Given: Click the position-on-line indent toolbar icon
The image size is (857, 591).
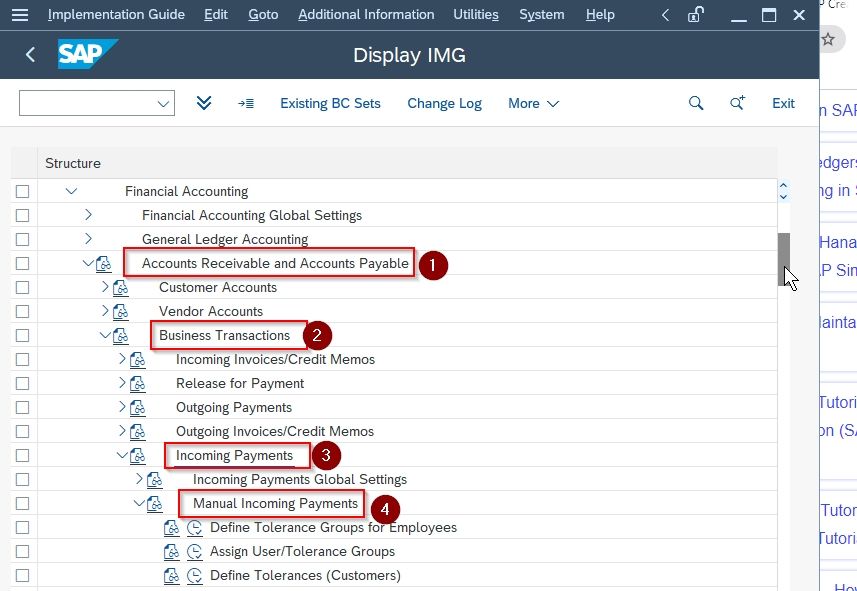Looking at the screenshot, I should click(x=245, y=103).
